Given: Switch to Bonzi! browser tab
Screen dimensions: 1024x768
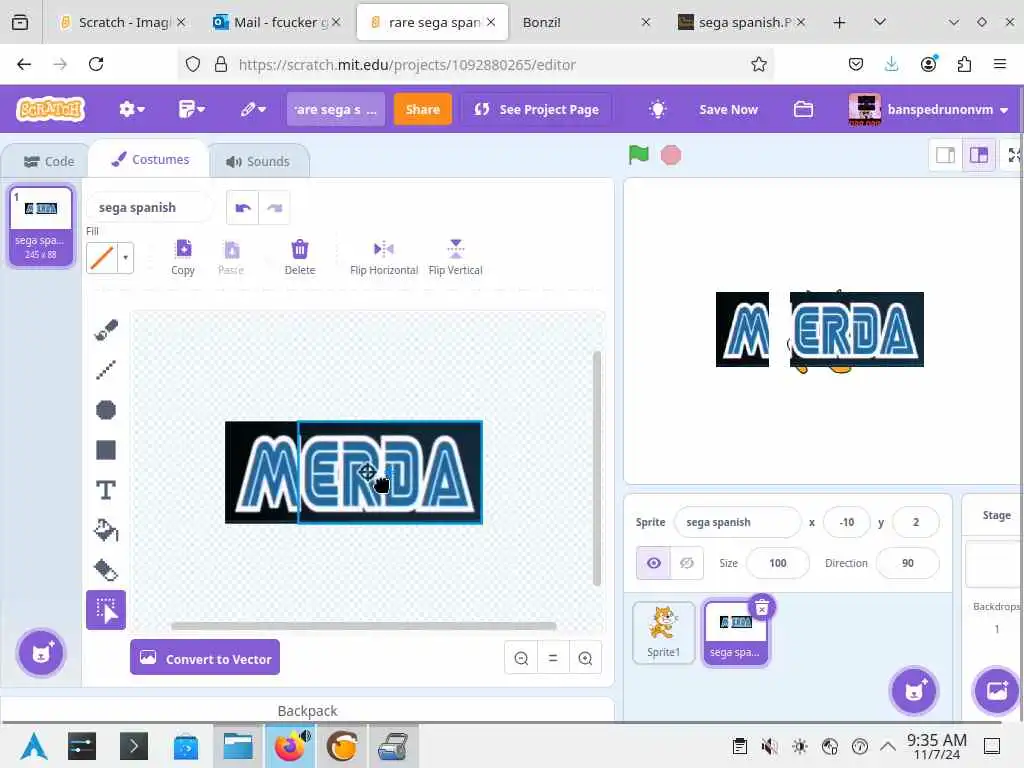Looking at the screenshot, I should pyautogui.click(x=586, y=22).
